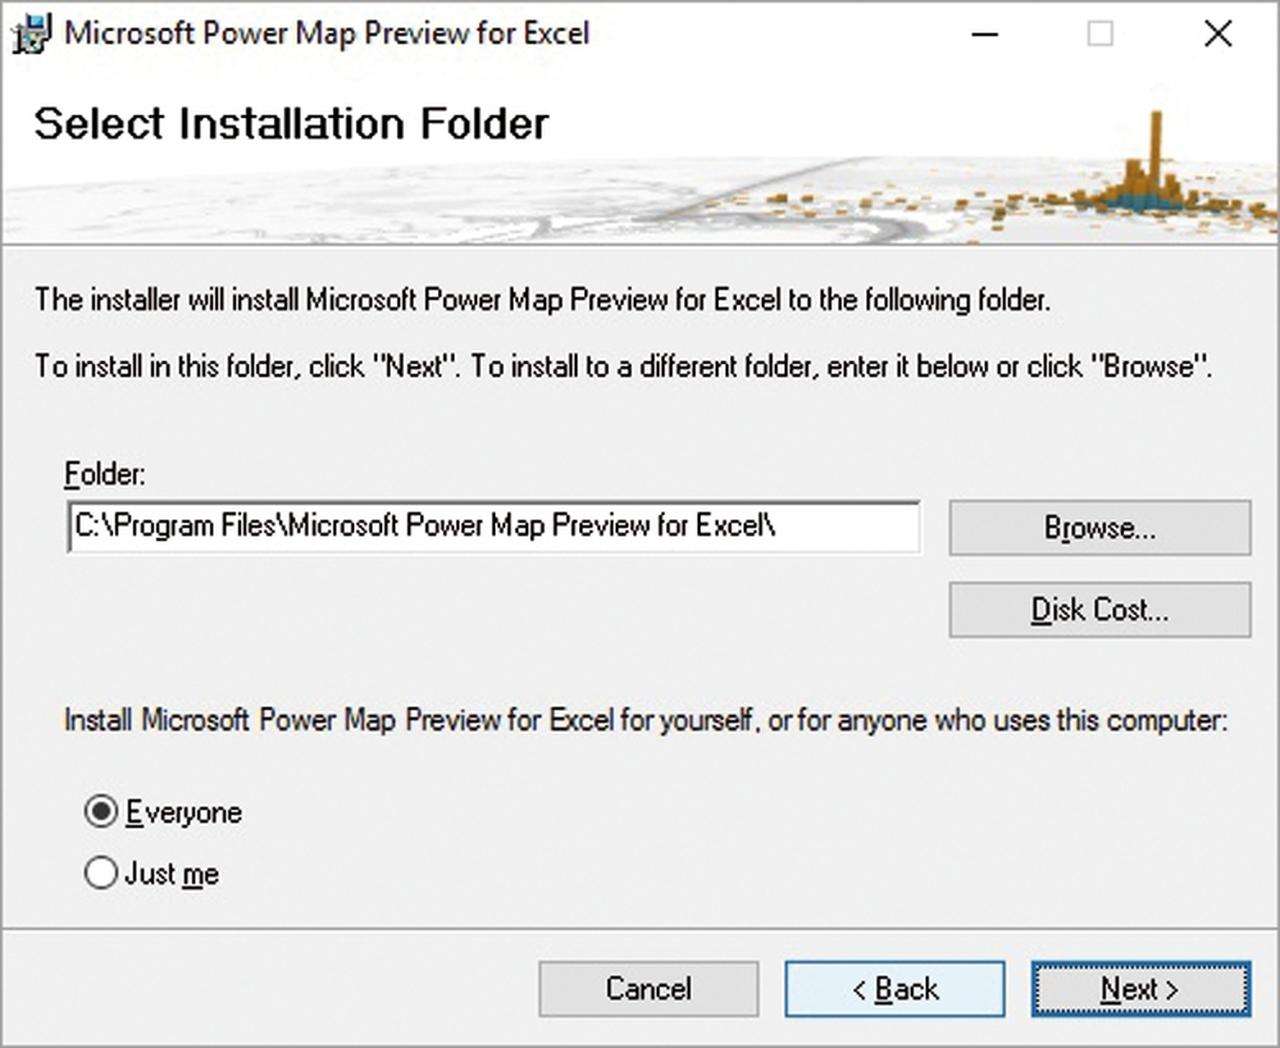Close the installer window
Image resolution: width=1280 pixels, height=1048 pixels.
point(1218,34)
